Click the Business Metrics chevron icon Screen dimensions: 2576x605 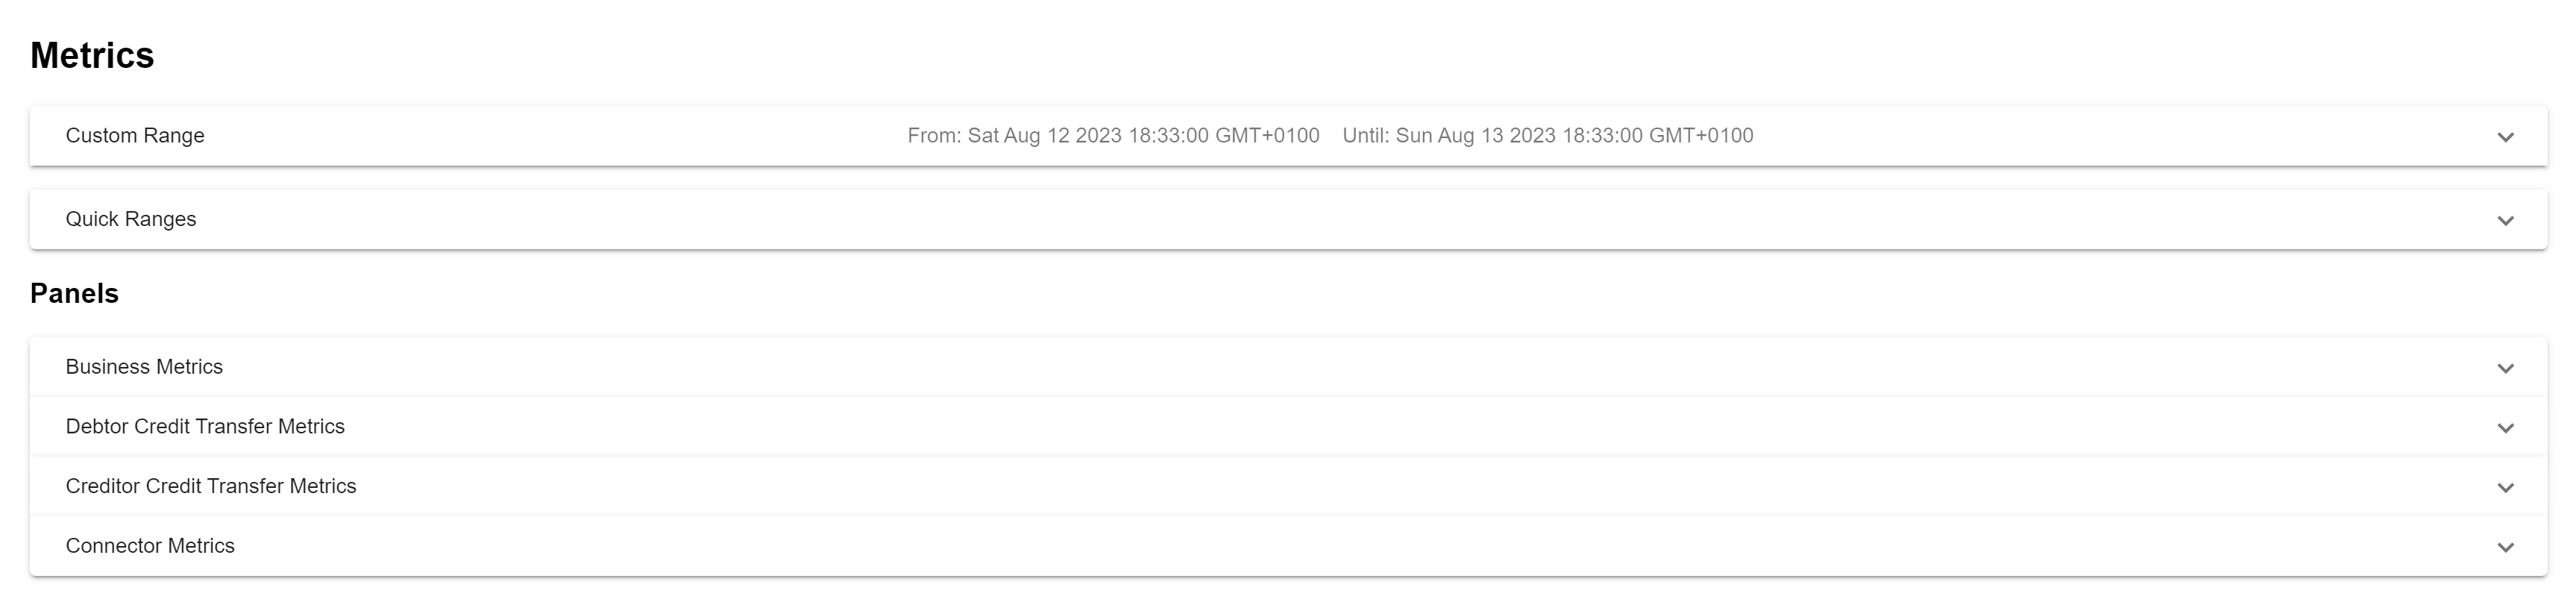pyautogui.click(x=2505, y=368)
